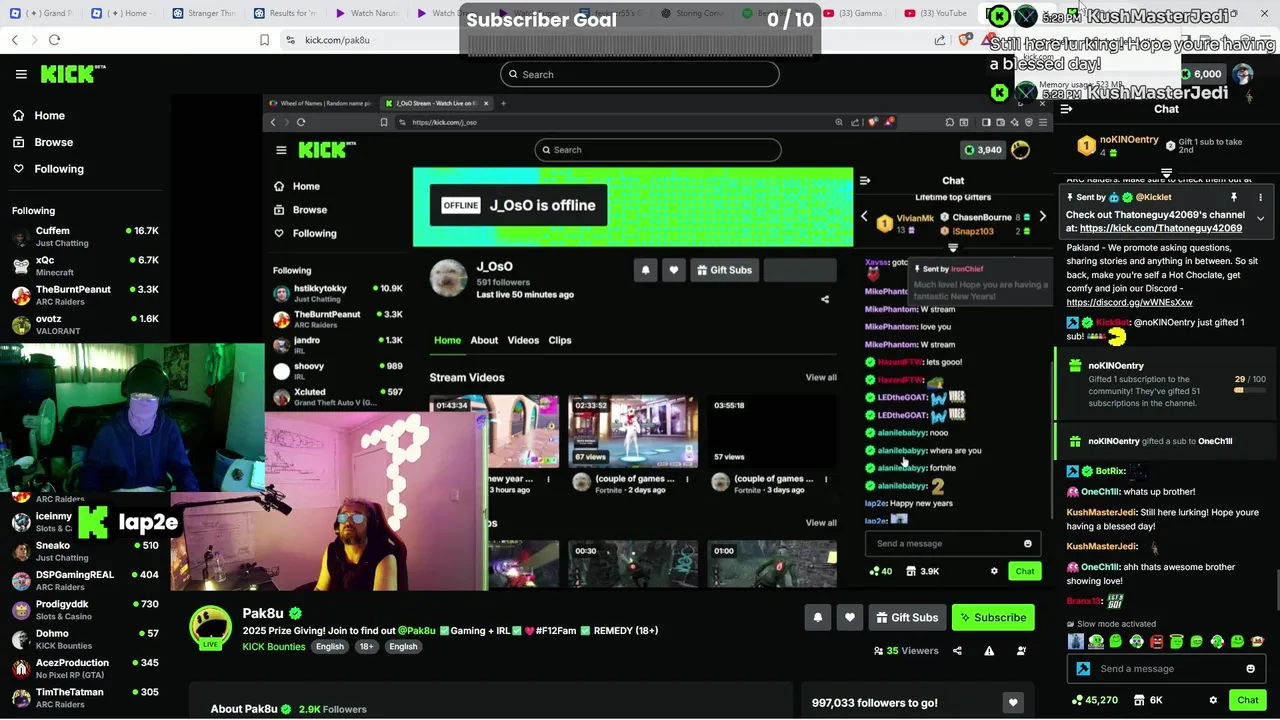Viewport: 1280px width, 720px height.
Task: Click View all beside Stream Videos
Action: [821, 377]
